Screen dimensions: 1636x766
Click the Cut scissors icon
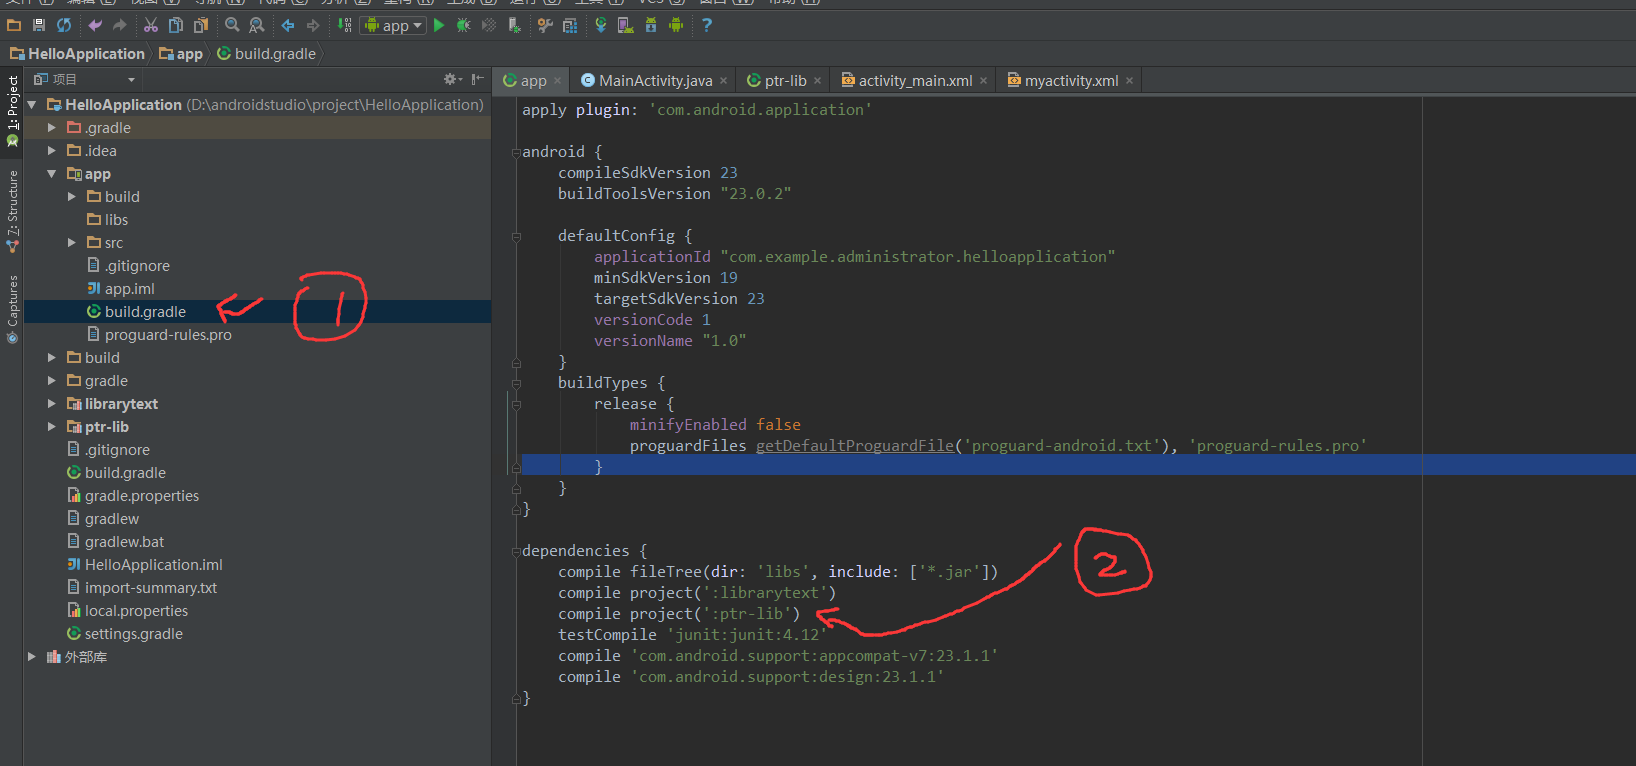(151, 25)
